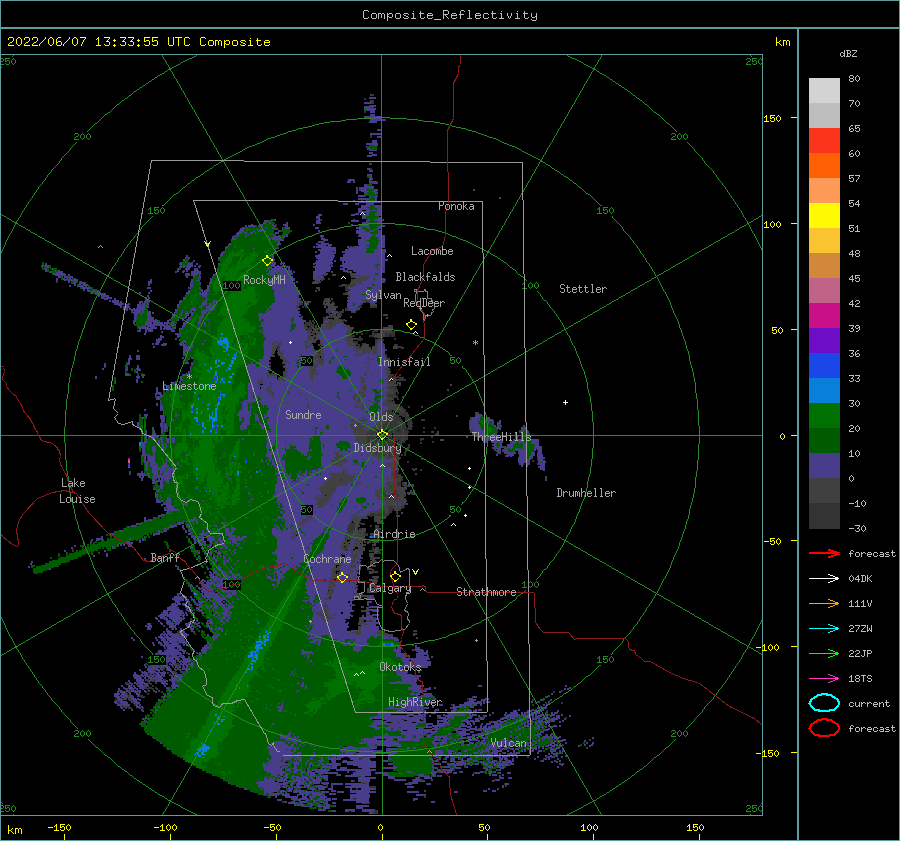Click the yellow marker near Red Deer

click(412, 325)
